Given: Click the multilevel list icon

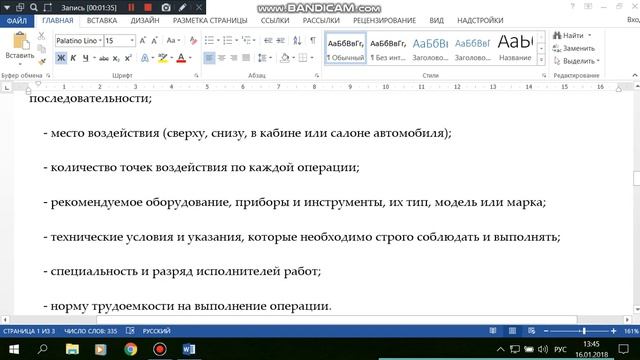Looking at the screenshot, I should [246, 40].
